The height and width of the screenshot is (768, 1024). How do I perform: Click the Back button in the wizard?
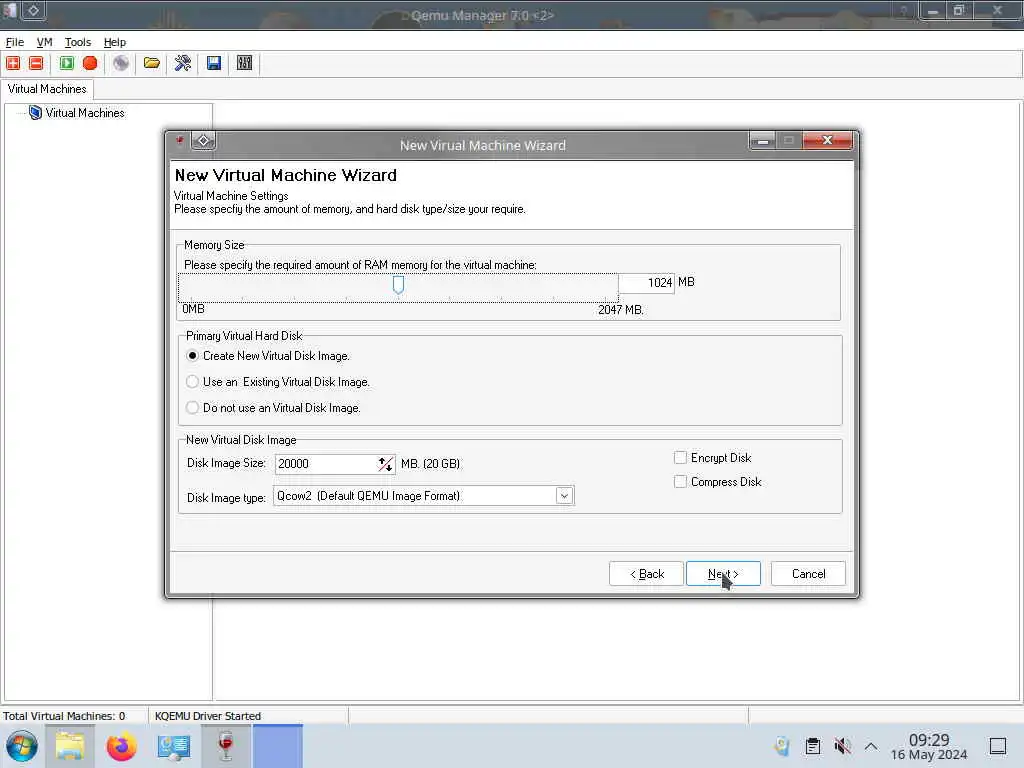[647, 574]
